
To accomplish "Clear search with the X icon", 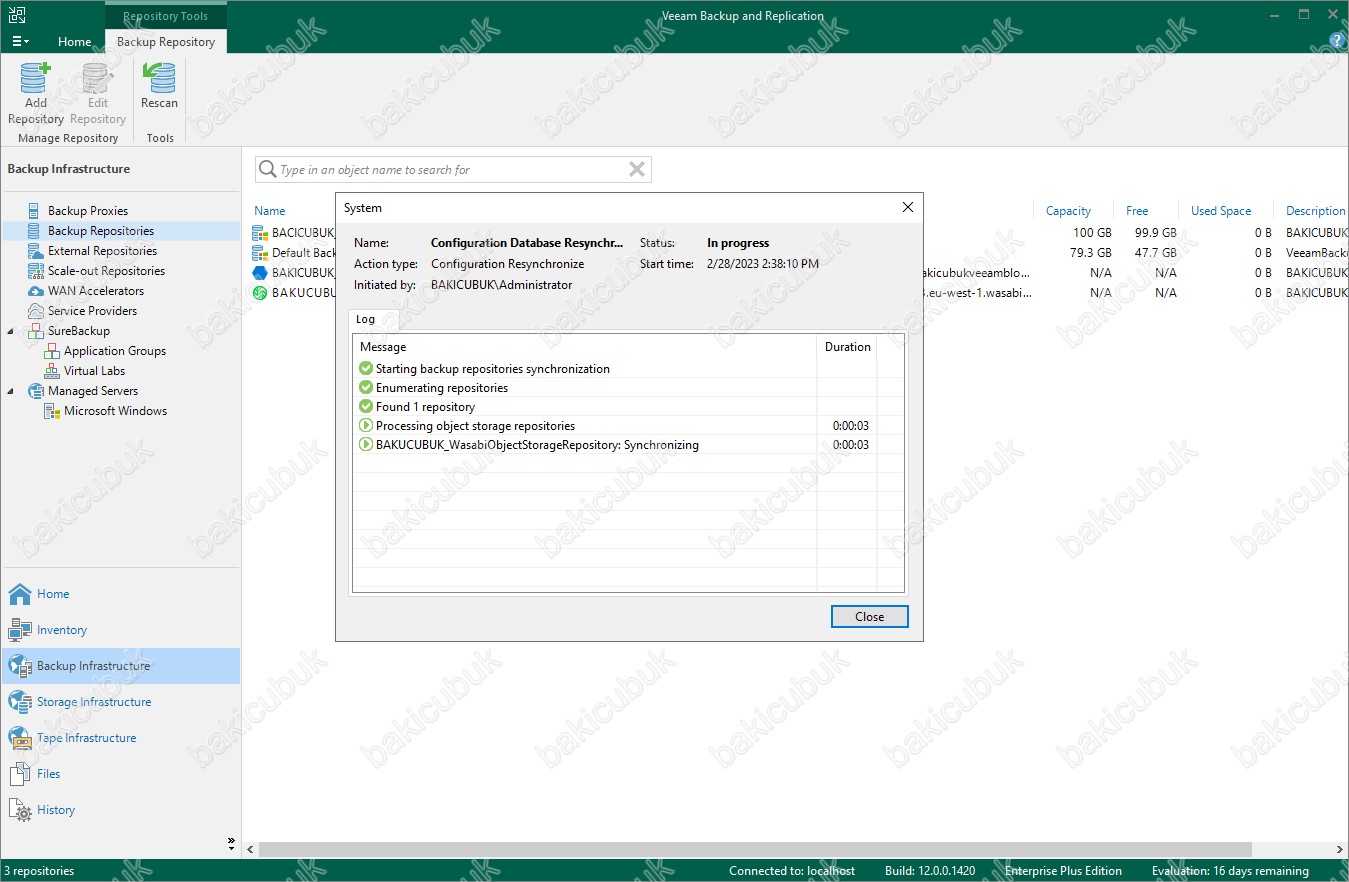I will (x=636, y=170).
